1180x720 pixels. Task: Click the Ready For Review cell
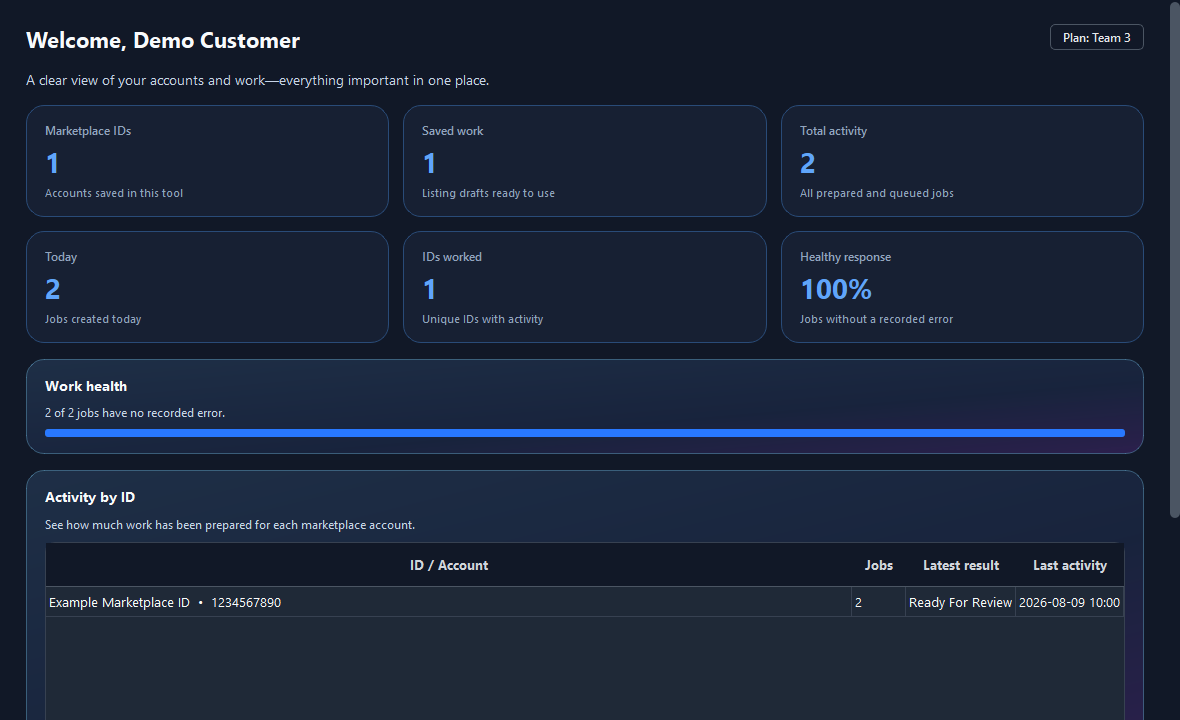tap(960, 603)
